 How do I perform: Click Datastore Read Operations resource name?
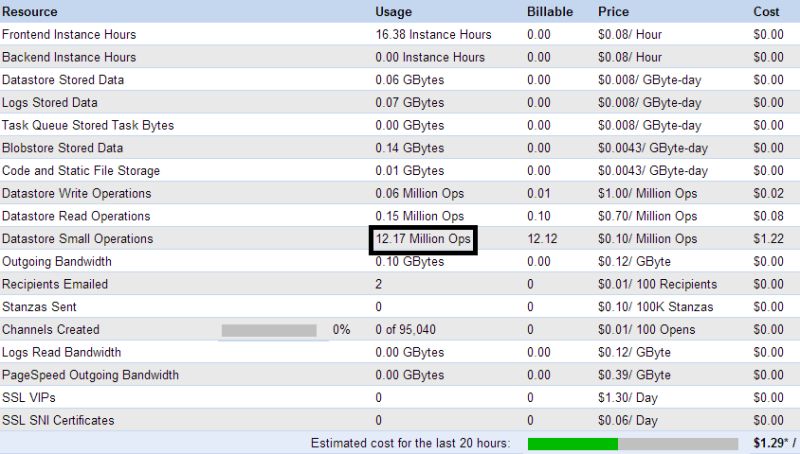pyautogui.click(x=76, y=216)
